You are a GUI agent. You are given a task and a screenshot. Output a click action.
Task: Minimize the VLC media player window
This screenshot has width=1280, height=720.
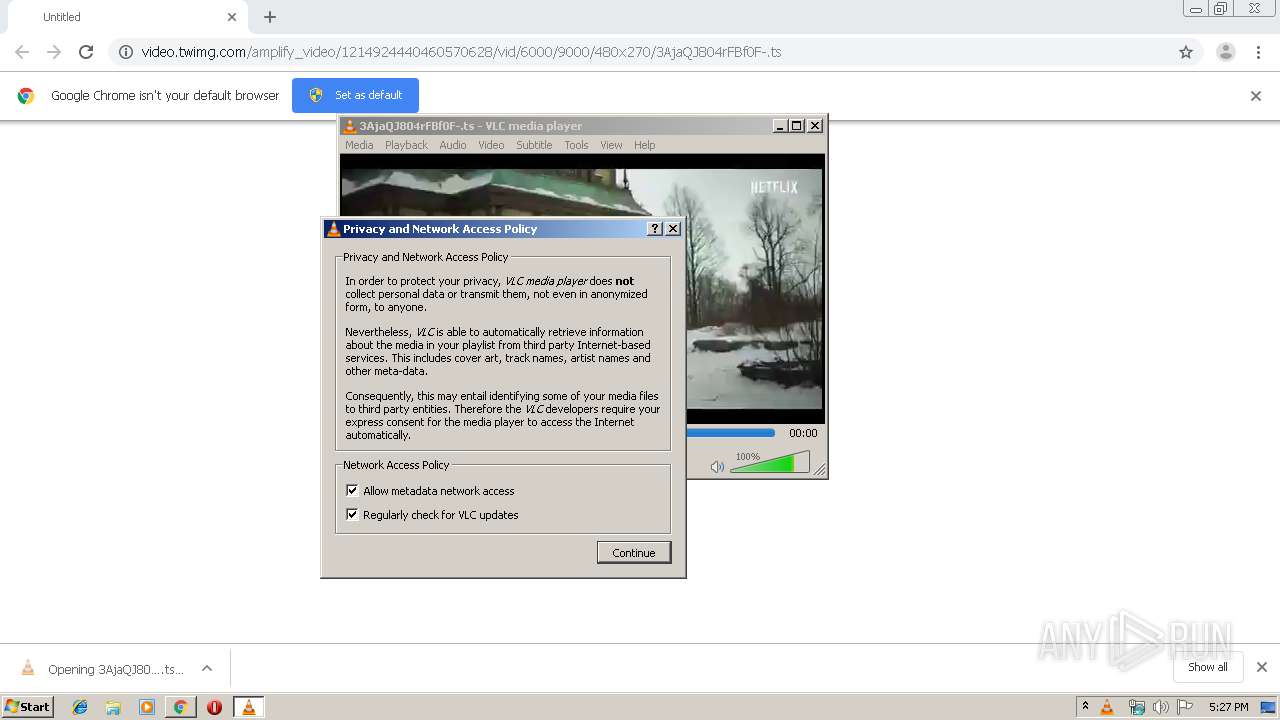point(780,126)
